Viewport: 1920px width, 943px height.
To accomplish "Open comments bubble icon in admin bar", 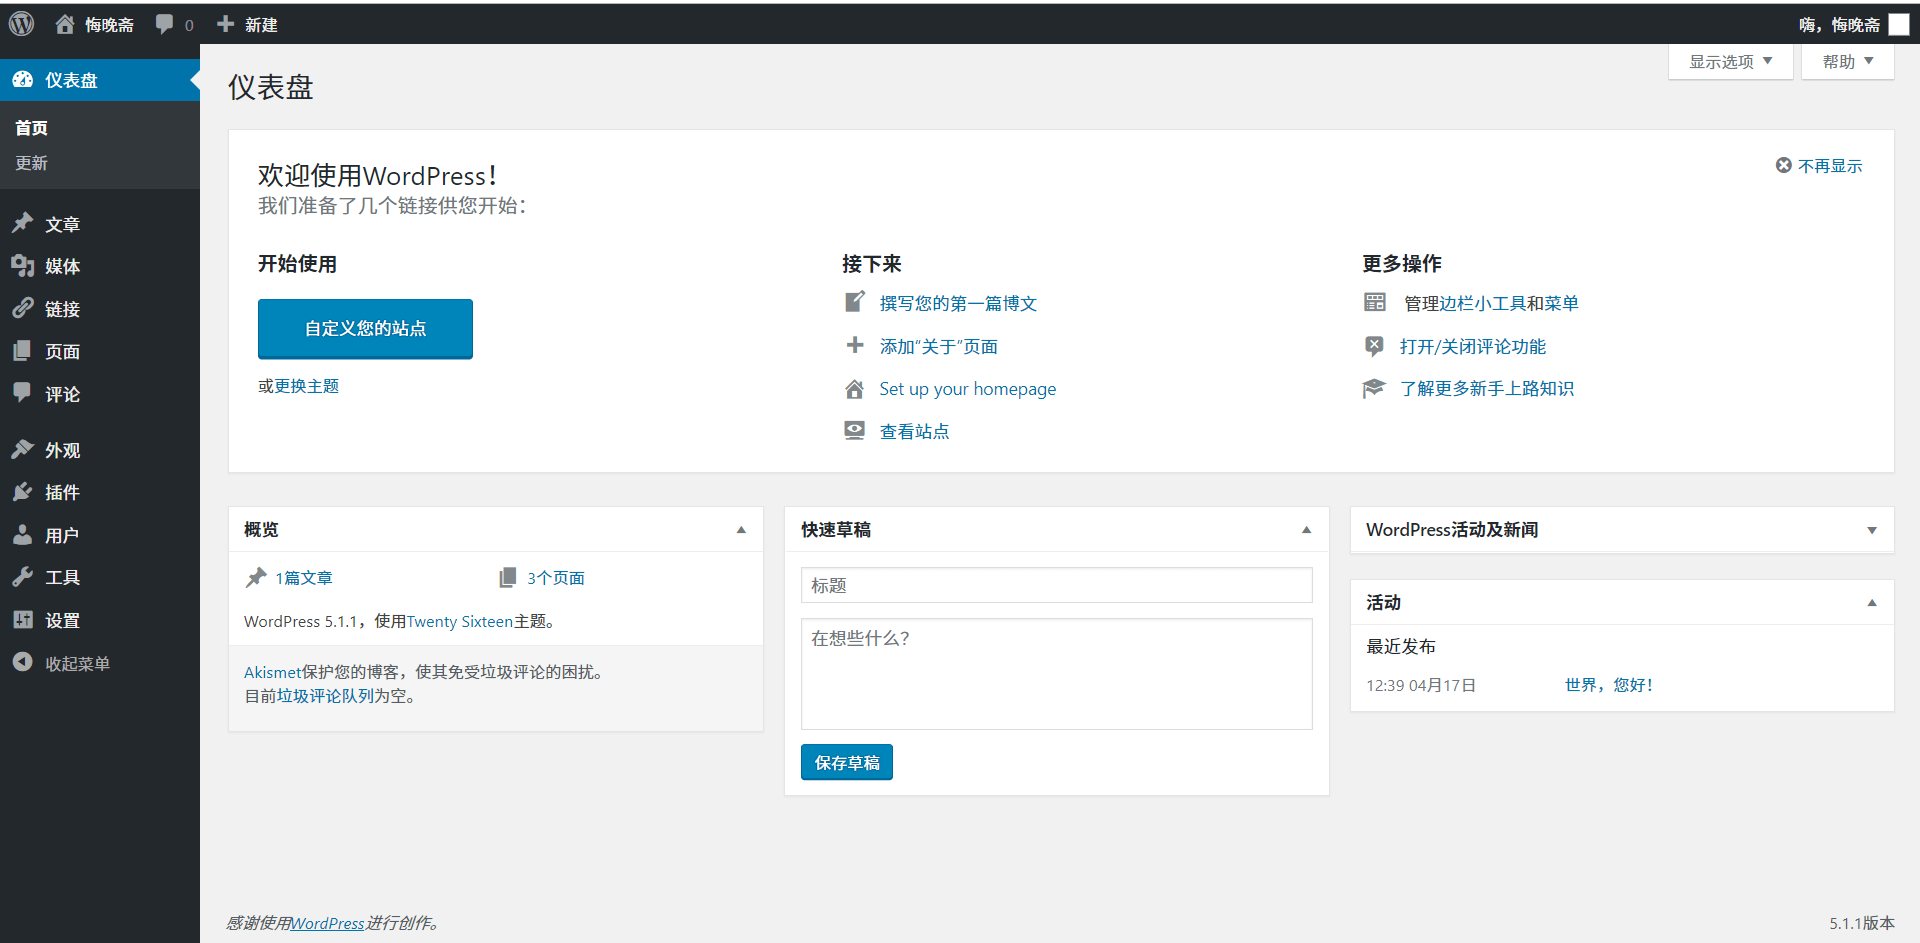I will click(x=165, y=24).
